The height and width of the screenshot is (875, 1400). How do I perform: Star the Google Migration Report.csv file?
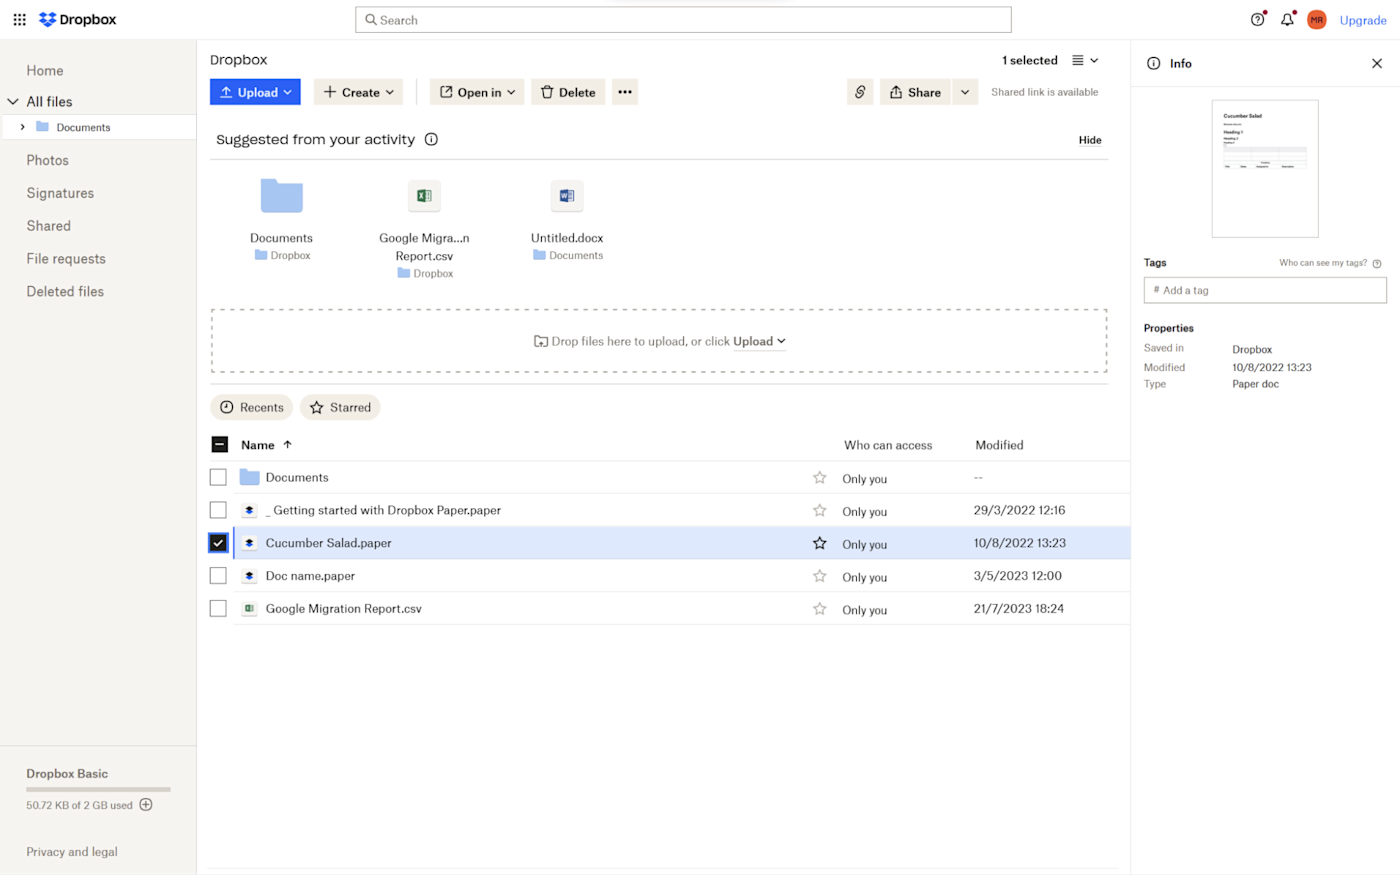819,609
